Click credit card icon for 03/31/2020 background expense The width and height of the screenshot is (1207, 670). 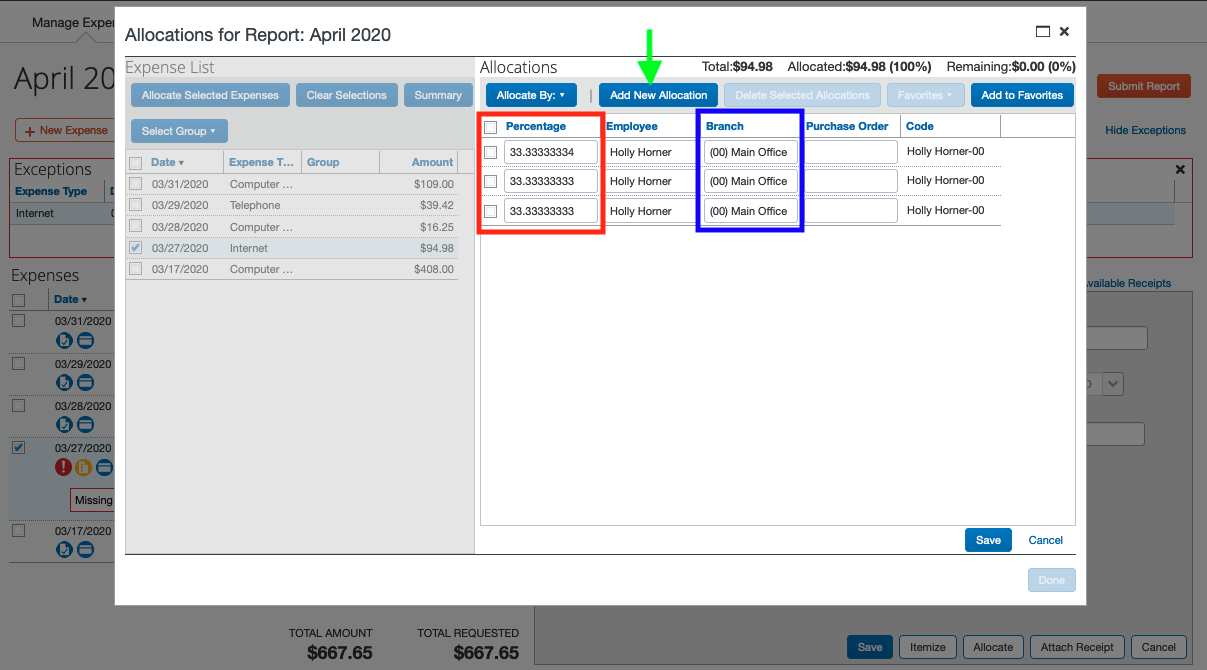pos(86,340)
